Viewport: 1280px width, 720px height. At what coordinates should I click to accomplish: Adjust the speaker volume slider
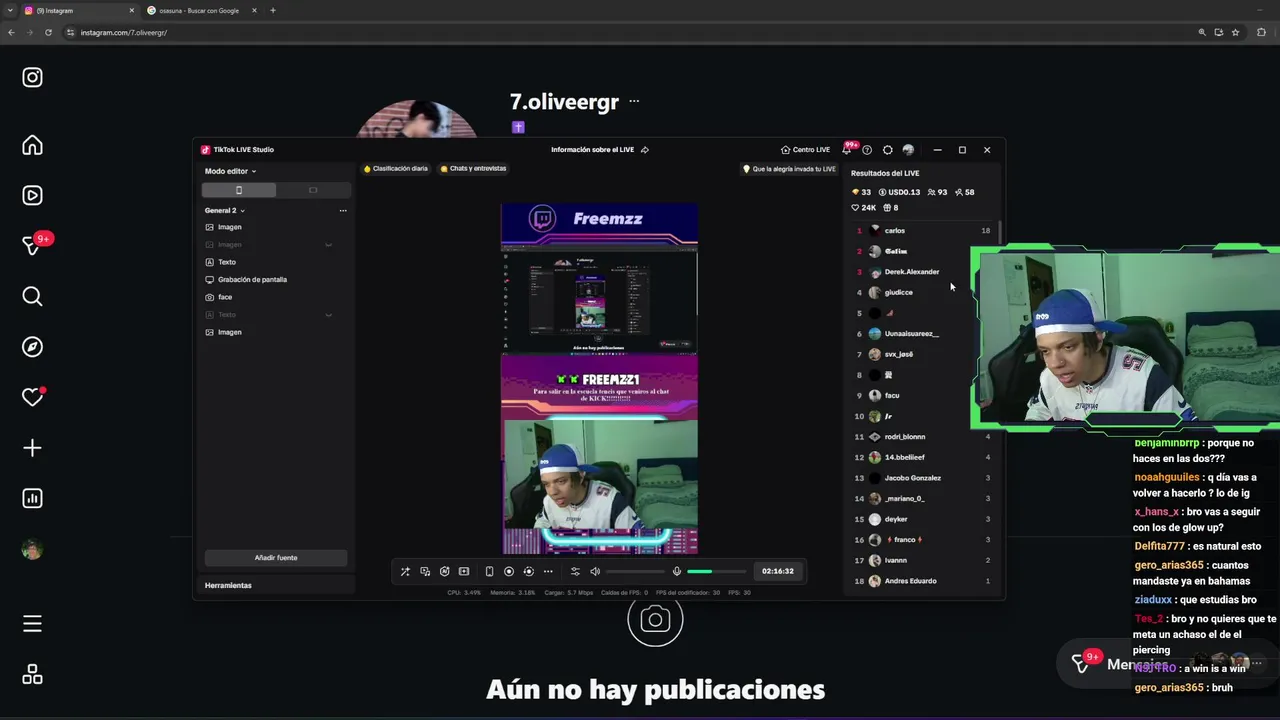[635, 571]
